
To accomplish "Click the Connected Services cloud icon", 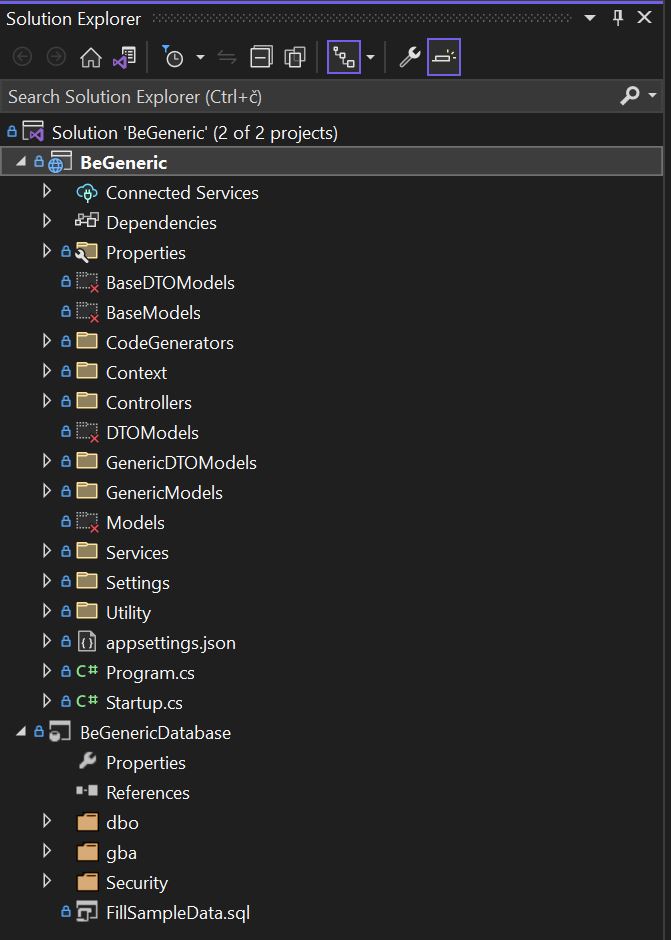I will (87, 193).
